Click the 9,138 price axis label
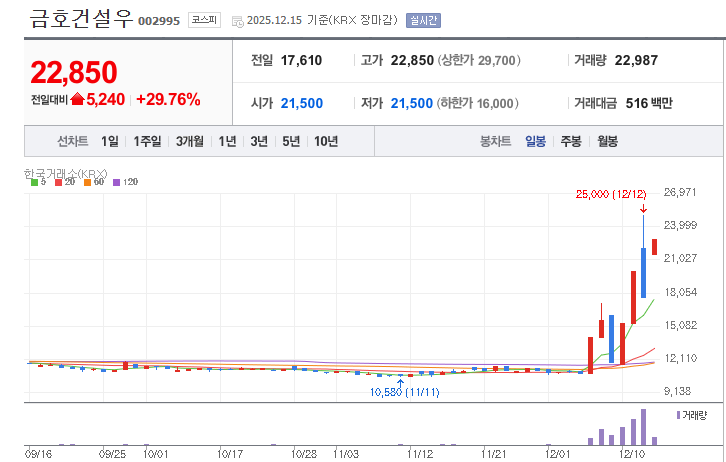Viewport: 726px width, 462px height. pyautogui.click(x=677, y=392)
